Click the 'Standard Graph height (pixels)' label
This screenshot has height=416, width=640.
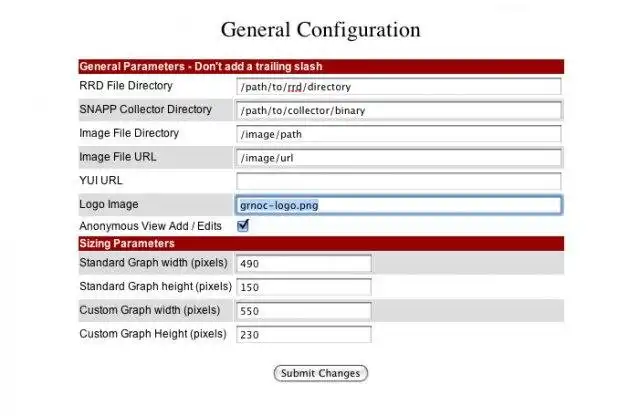pos(156,286)
